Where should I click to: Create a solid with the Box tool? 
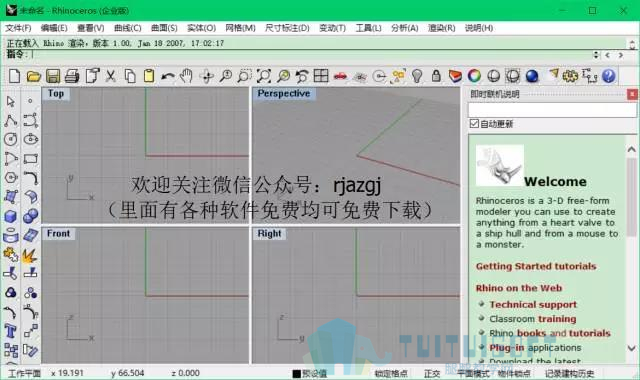pyautogui.click(x=11, y=216)
